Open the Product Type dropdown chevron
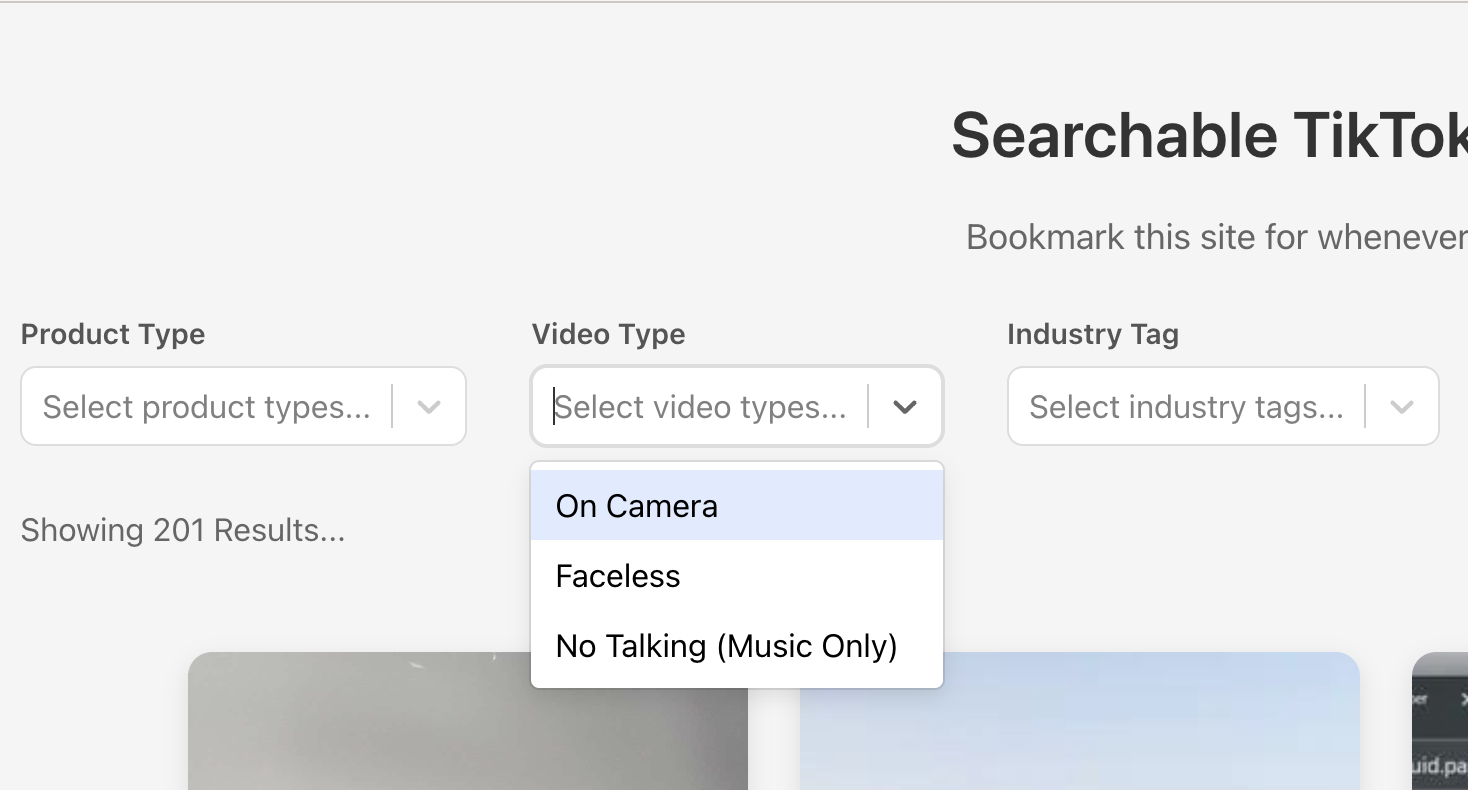This screenshot has height=790, width=1468. [x=429, y=407]
